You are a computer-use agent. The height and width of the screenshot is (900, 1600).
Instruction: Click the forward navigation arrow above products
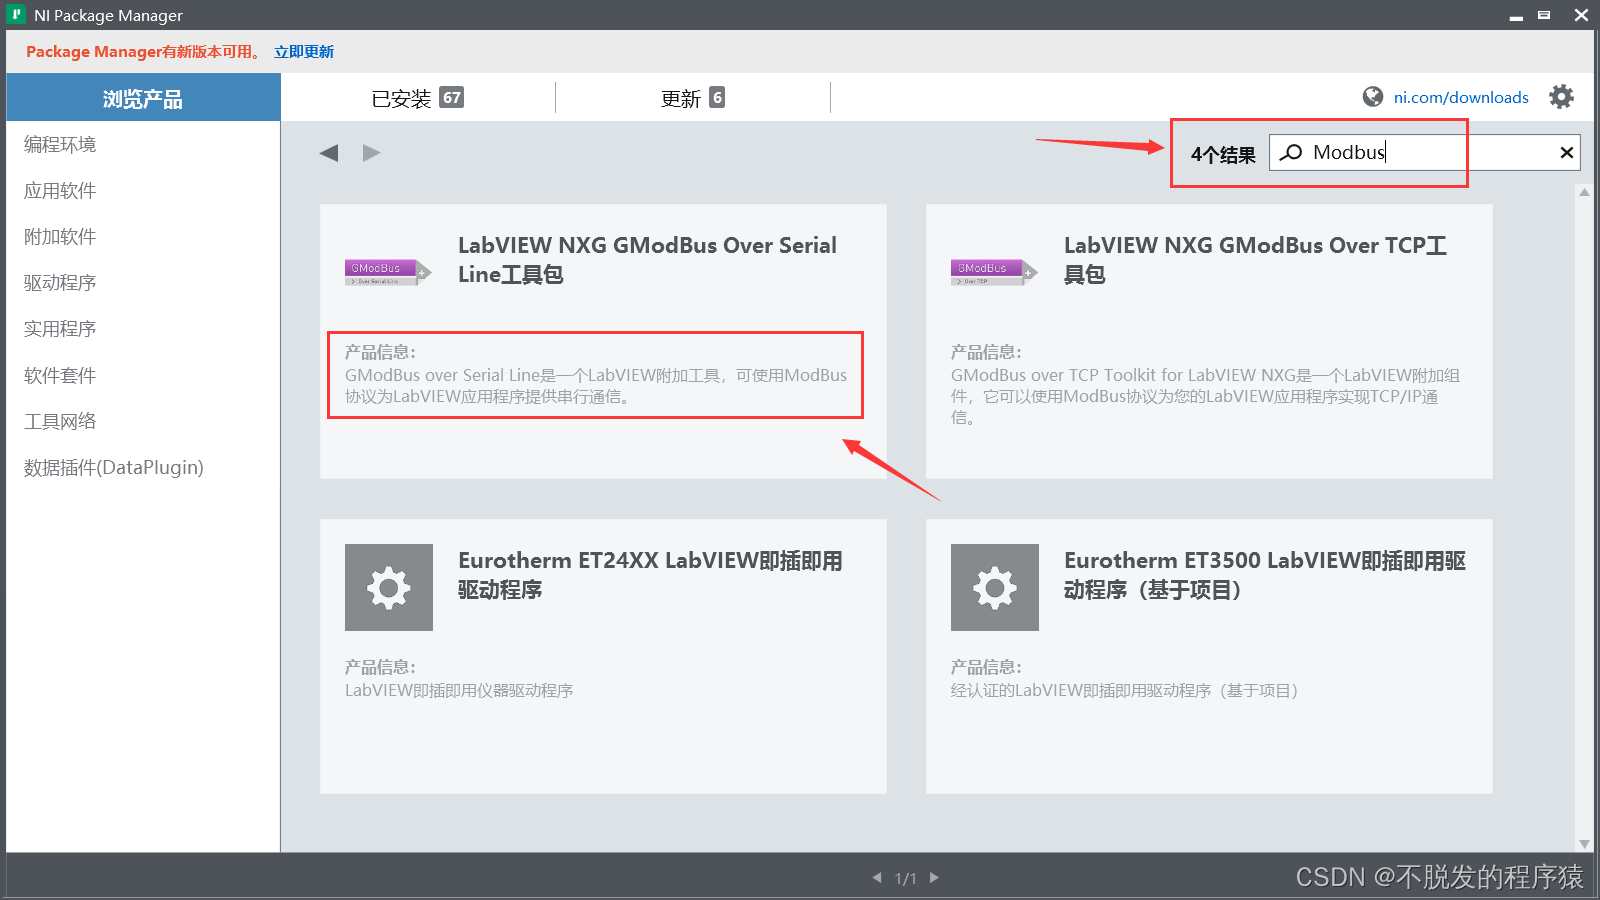click(x=371, y=152)
